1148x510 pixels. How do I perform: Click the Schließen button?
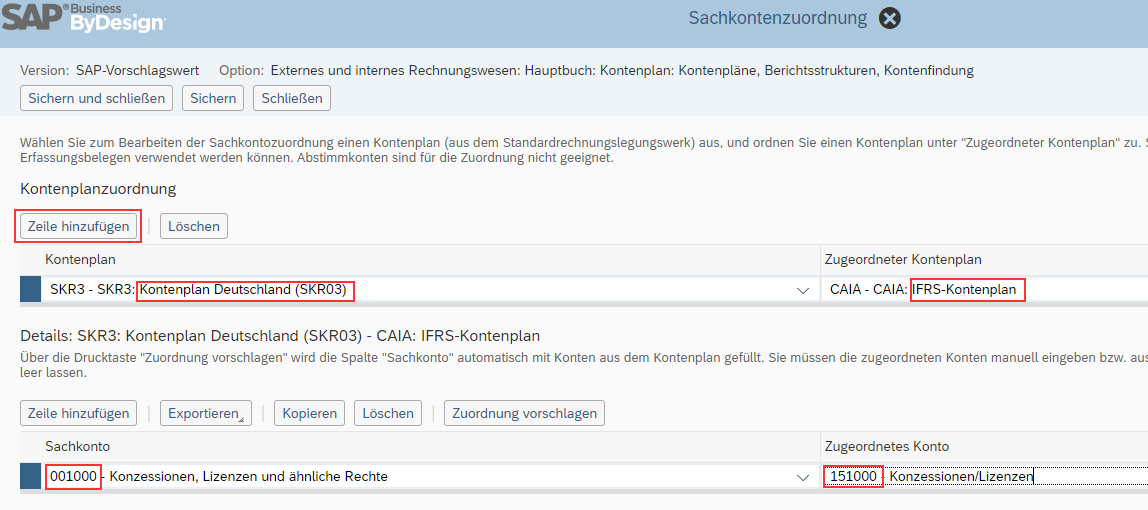[291, 98]
